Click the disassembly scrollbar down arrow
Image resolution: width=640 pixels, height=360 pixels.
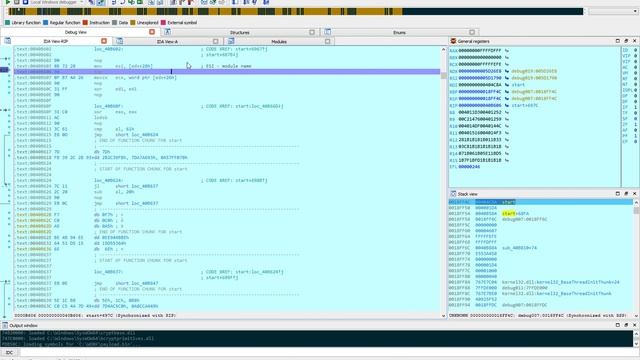click(444, 316)
